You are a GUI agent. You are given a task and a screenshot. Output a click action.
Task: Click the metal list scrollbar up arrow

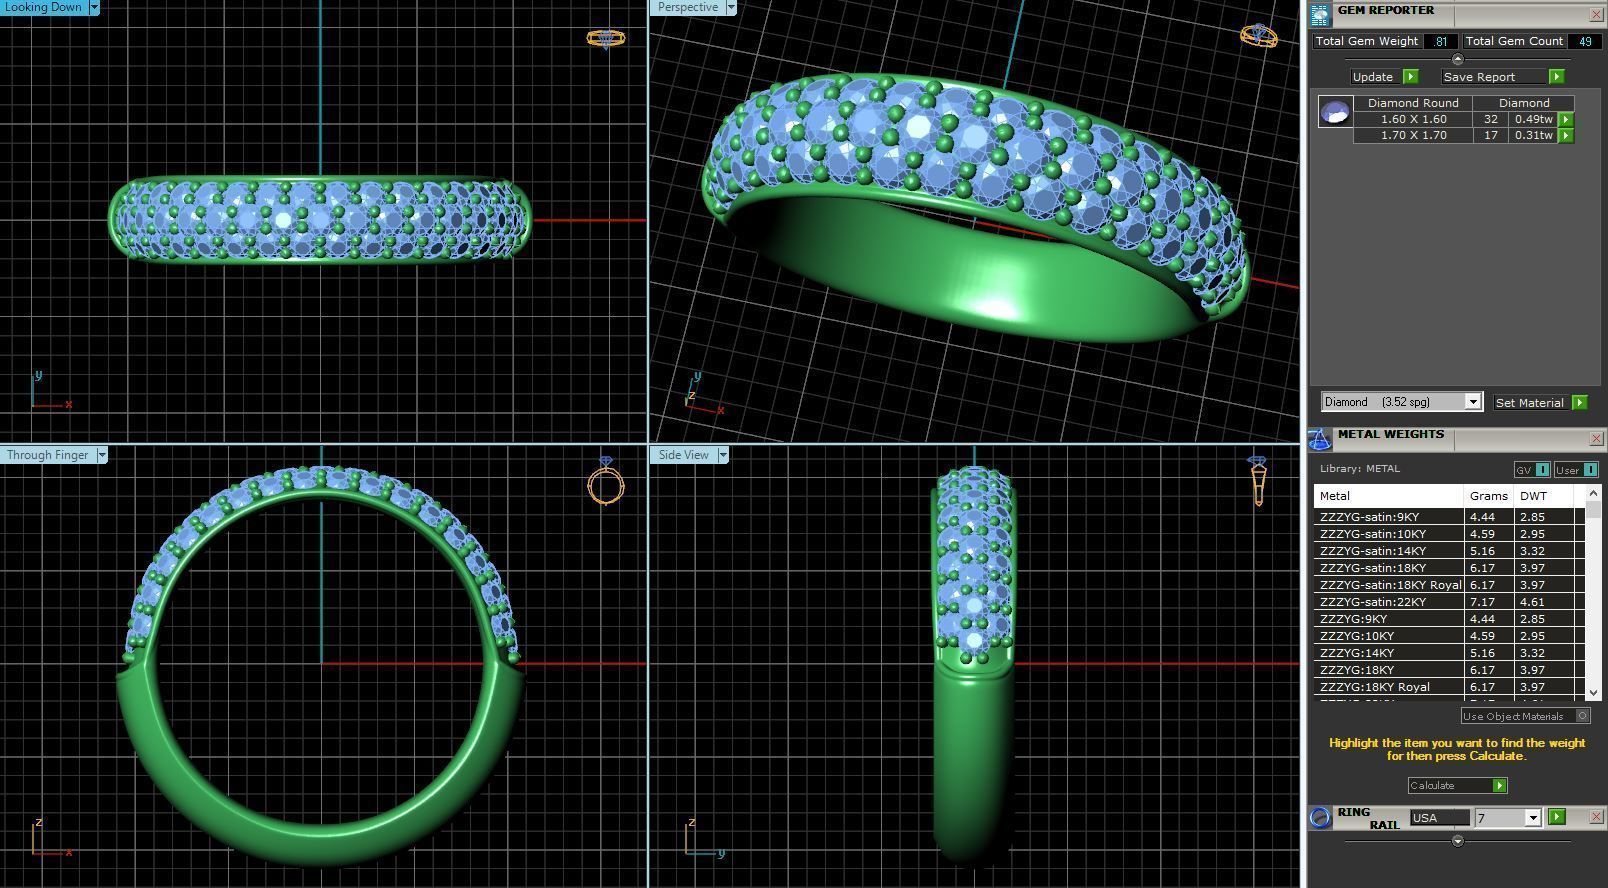[1593, 494]
